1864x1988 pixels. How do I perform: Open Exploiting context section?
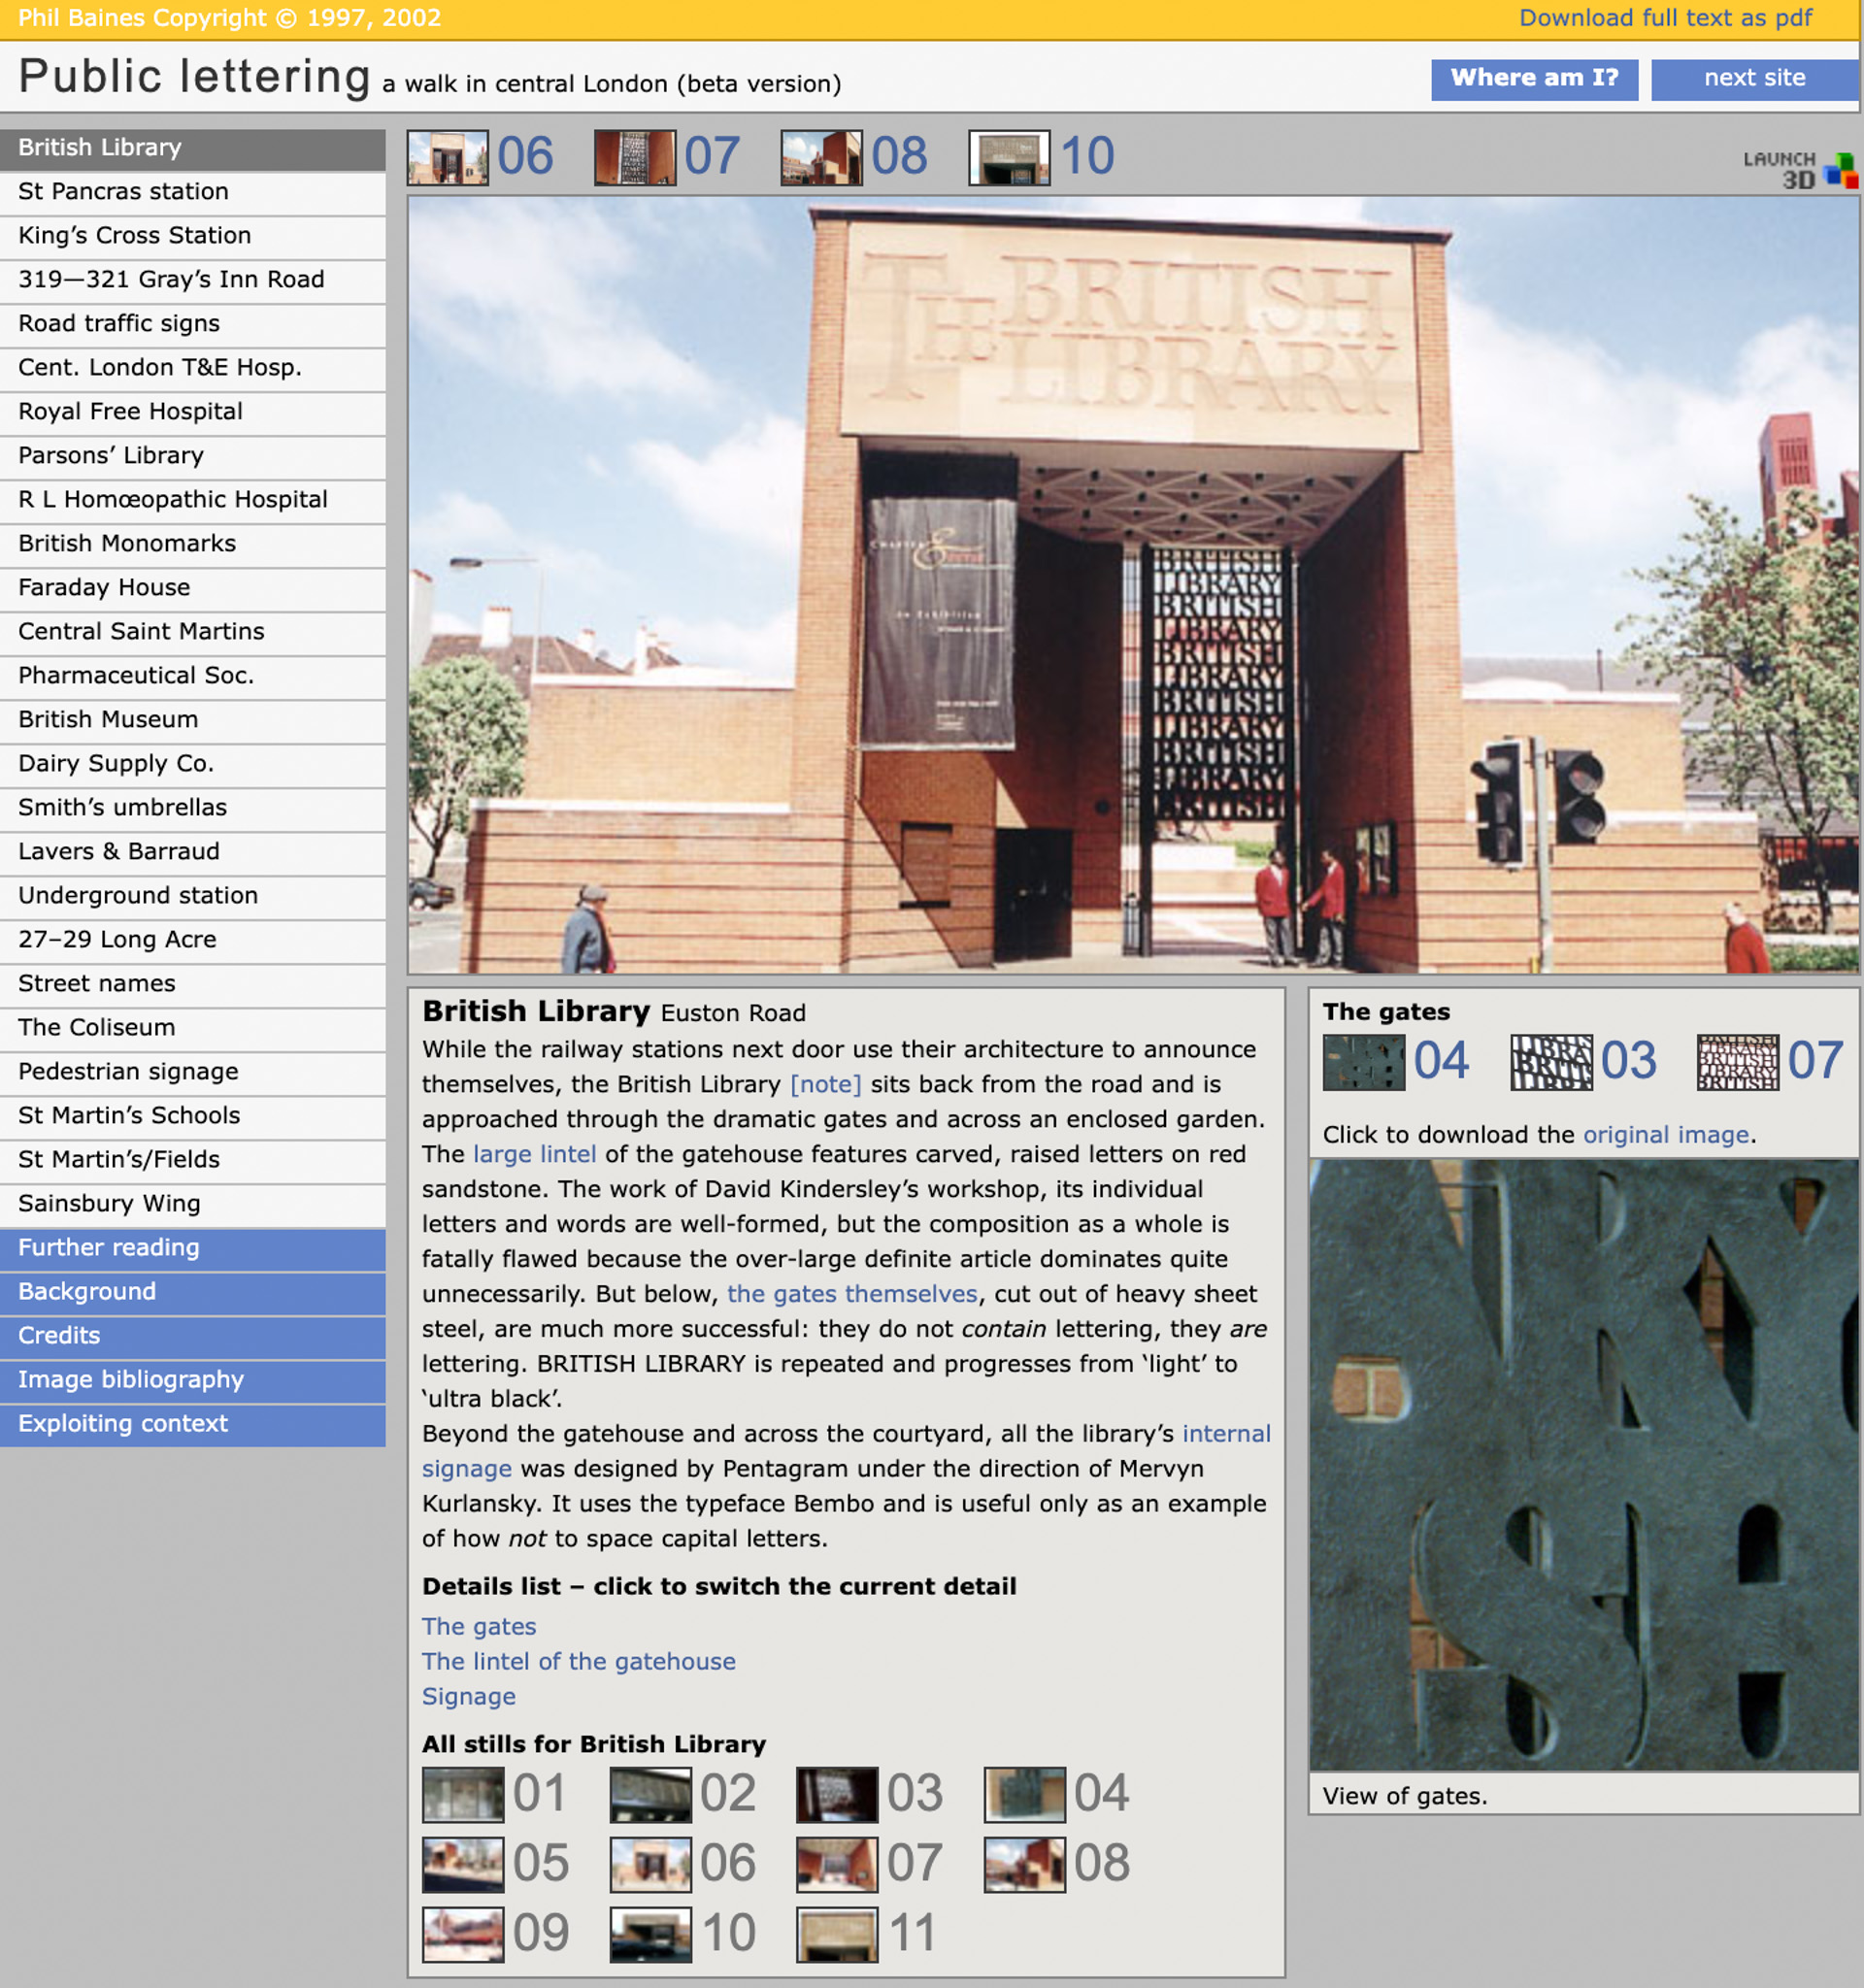(x=193, y=1424)
